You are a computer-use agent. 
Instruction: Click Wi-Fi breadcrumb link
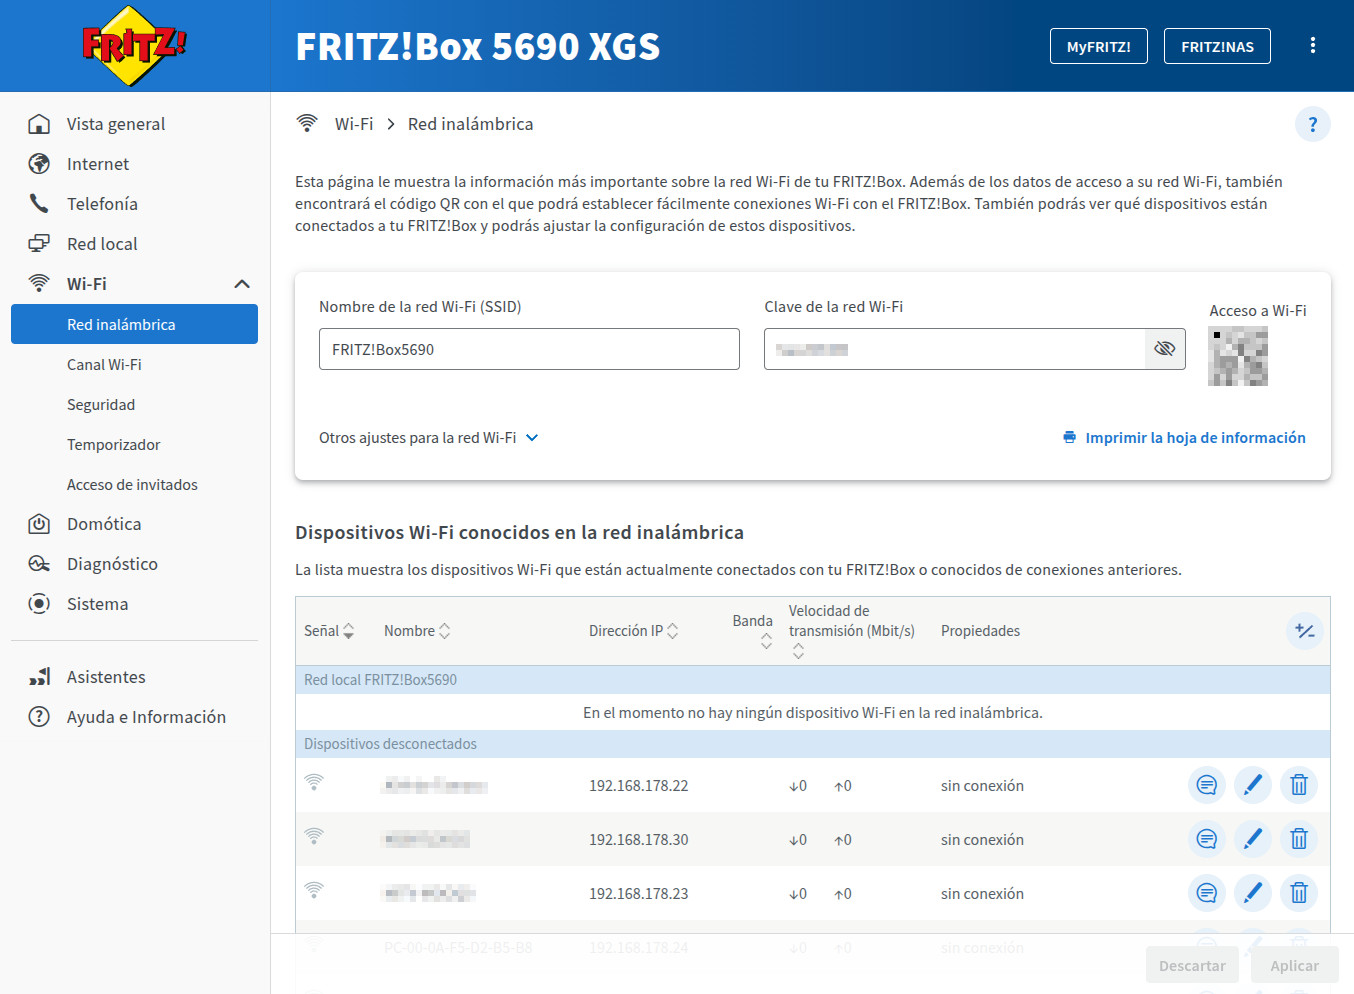click(x=354, y=124)
